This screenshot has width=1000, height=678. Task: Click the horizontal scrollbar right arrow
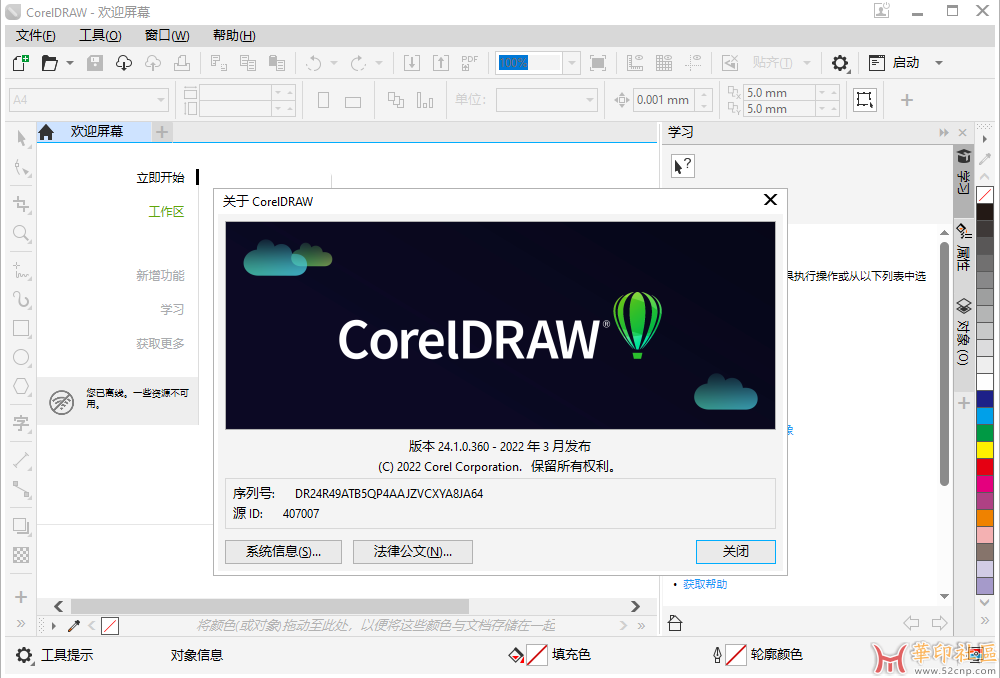[635, 605]
